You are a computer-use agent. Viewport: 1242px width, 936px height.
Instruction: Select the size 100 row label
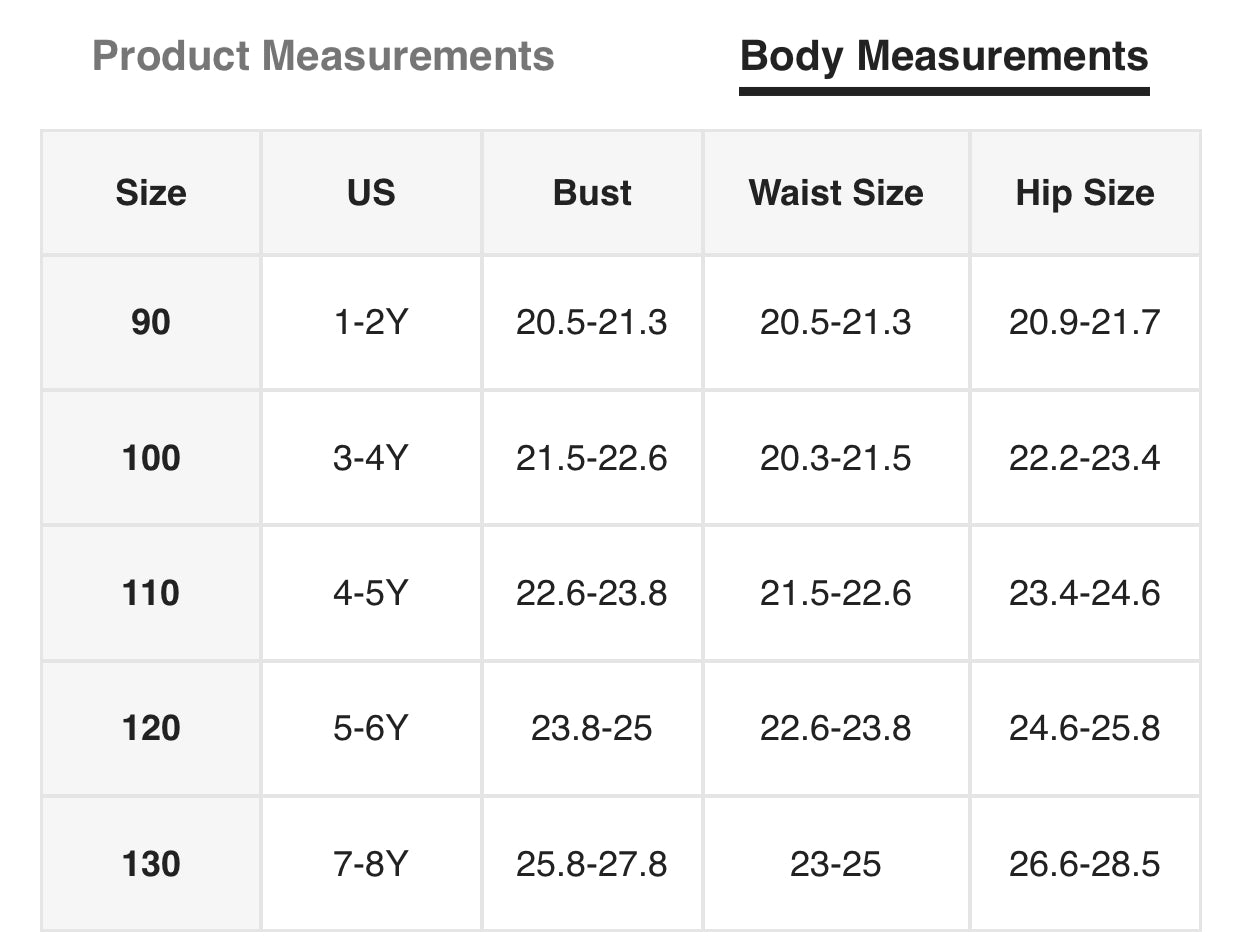pyautogui.click(x=151, y=458)
